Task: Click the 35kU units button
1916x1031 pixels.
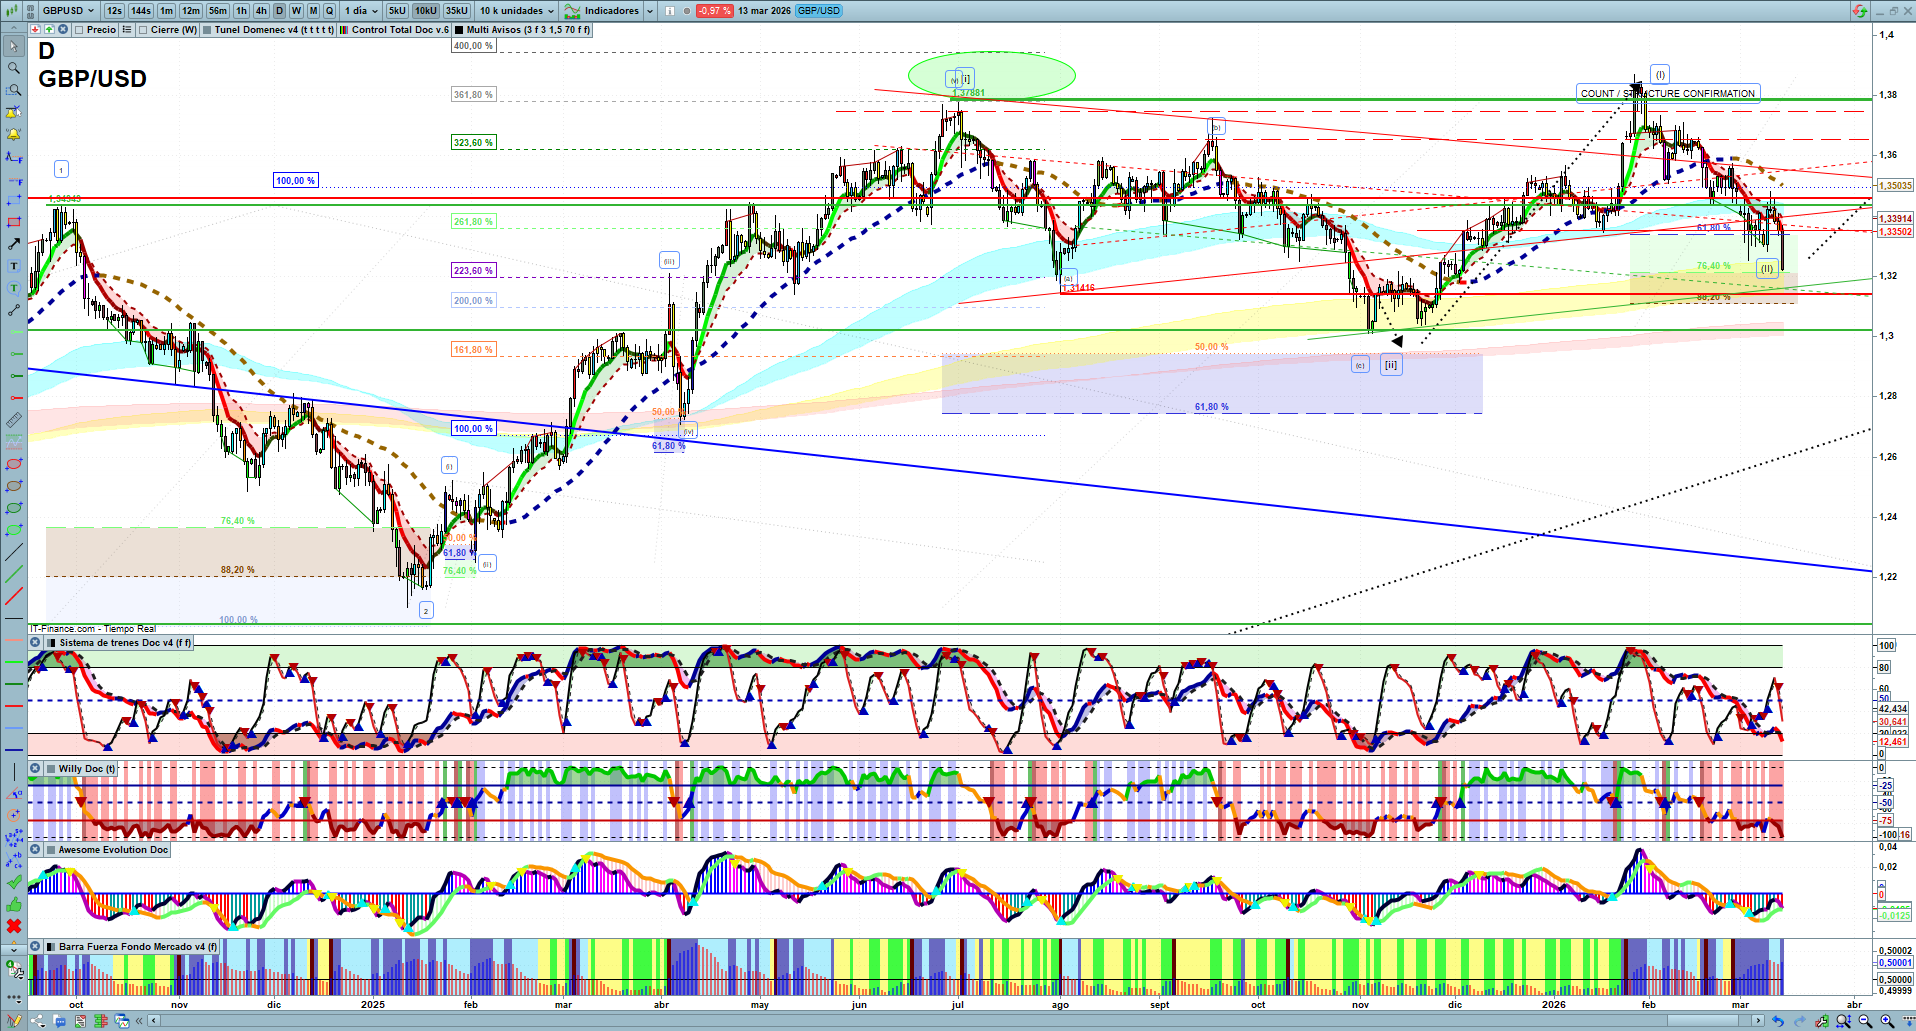Action: (457, 11)
